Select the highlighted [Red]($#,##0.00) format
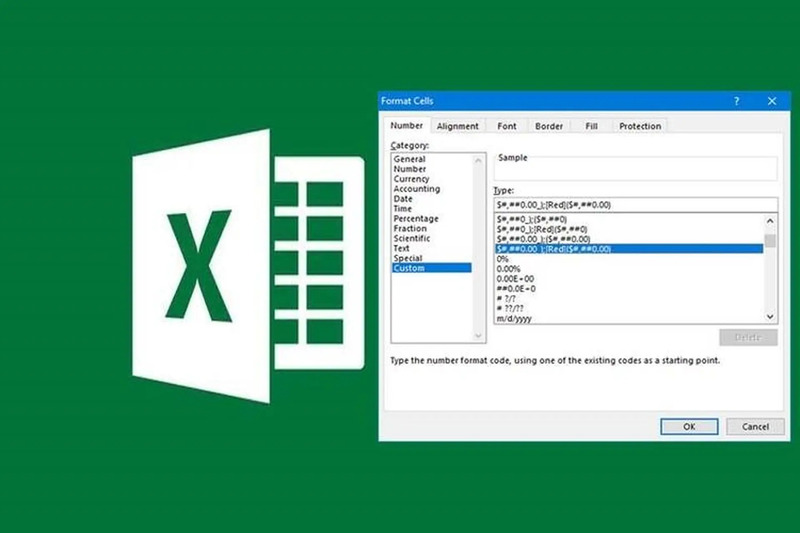This screenshot has height=533, width=800. (629, 249)
